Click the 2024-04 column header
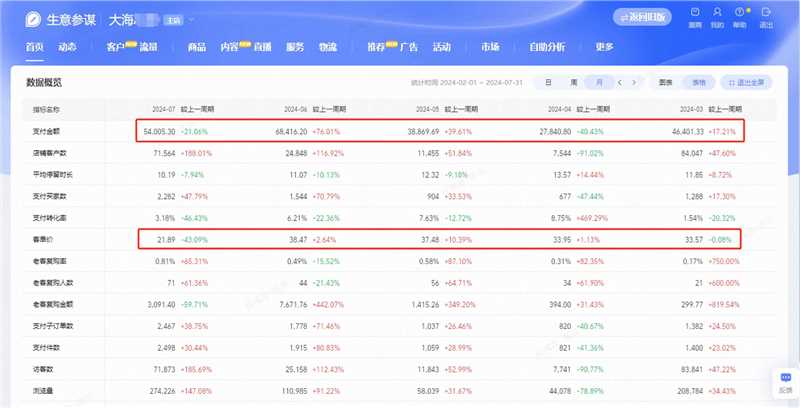Viewport: 800px width, 408px height. [x=560, y=109]
